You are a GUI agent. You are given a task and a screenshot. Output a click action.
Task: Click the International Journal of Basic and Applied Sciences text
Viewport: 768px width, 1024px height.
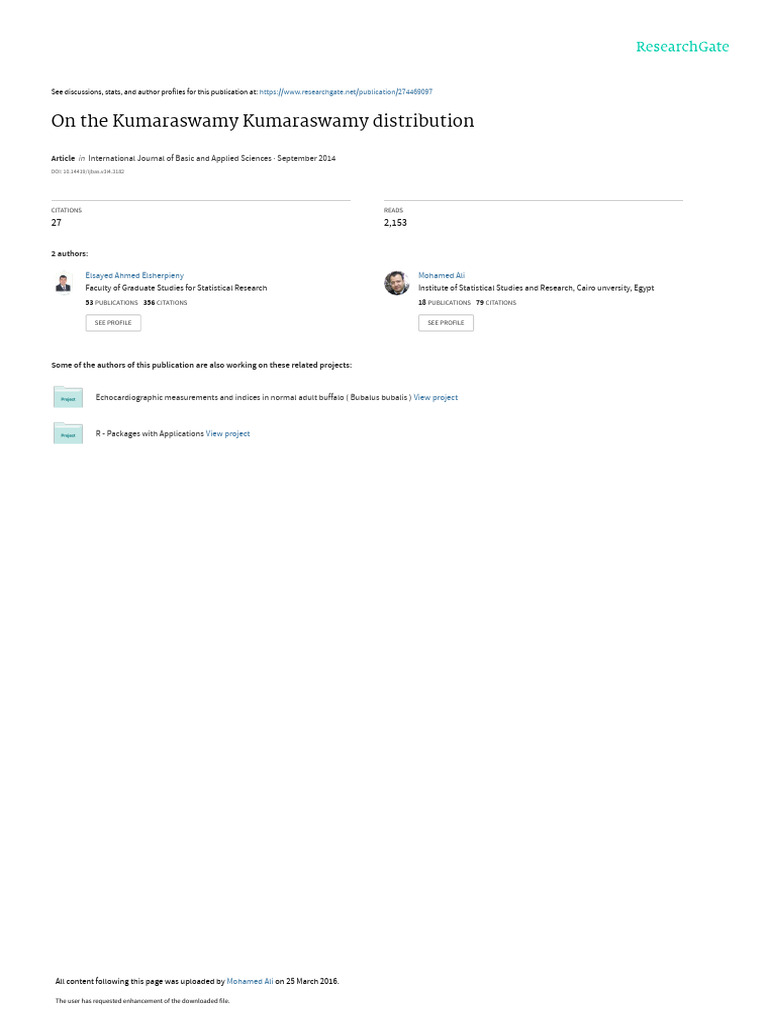tap(180, 159)
